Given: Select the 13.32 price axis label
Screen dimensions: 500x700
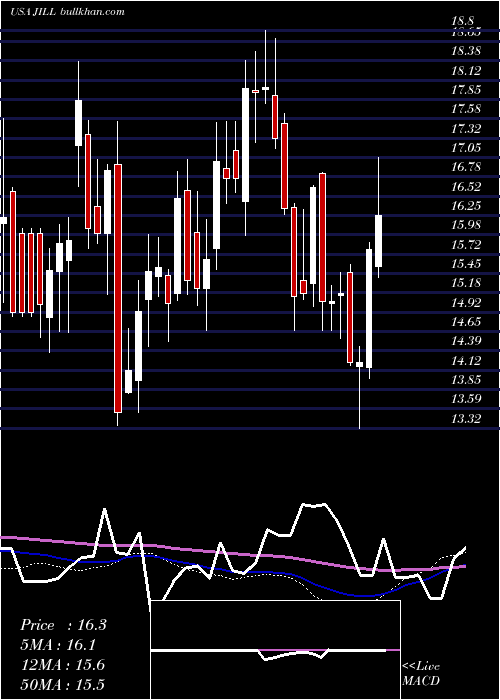Looking at the screenshot, I should click(x=466, y=419).
